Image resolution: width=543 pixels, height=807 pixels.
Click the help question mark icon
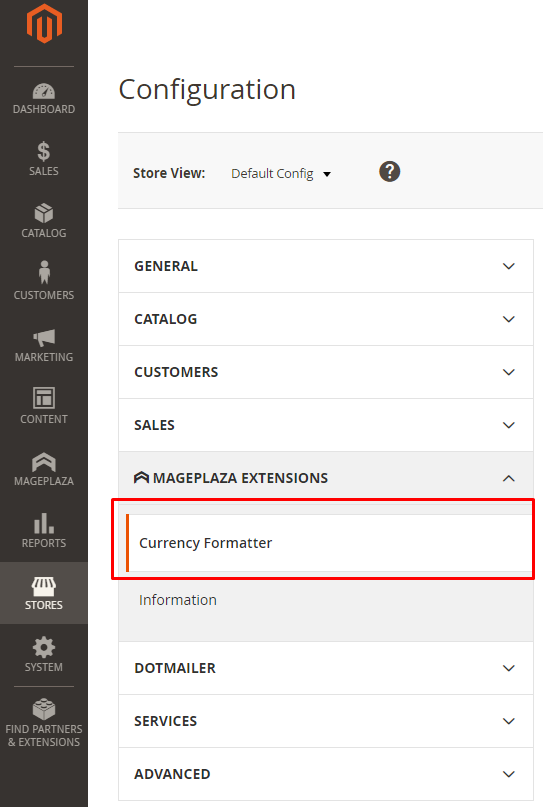point(390,171)
